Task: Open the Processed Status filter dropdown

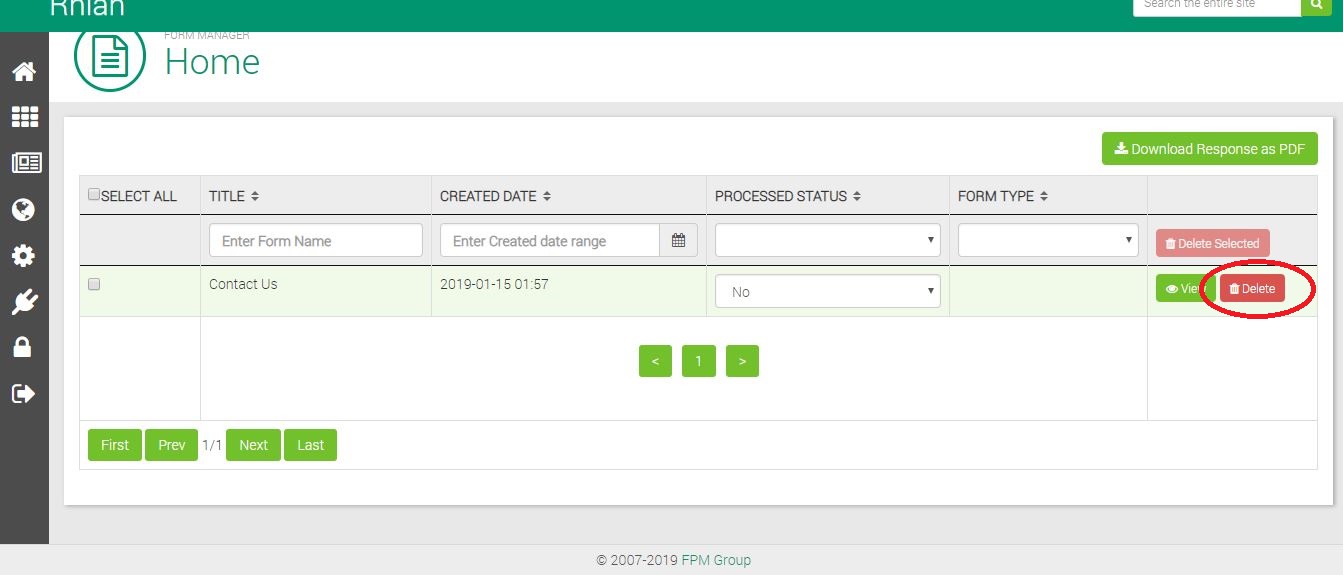Action: coord(827,240)
